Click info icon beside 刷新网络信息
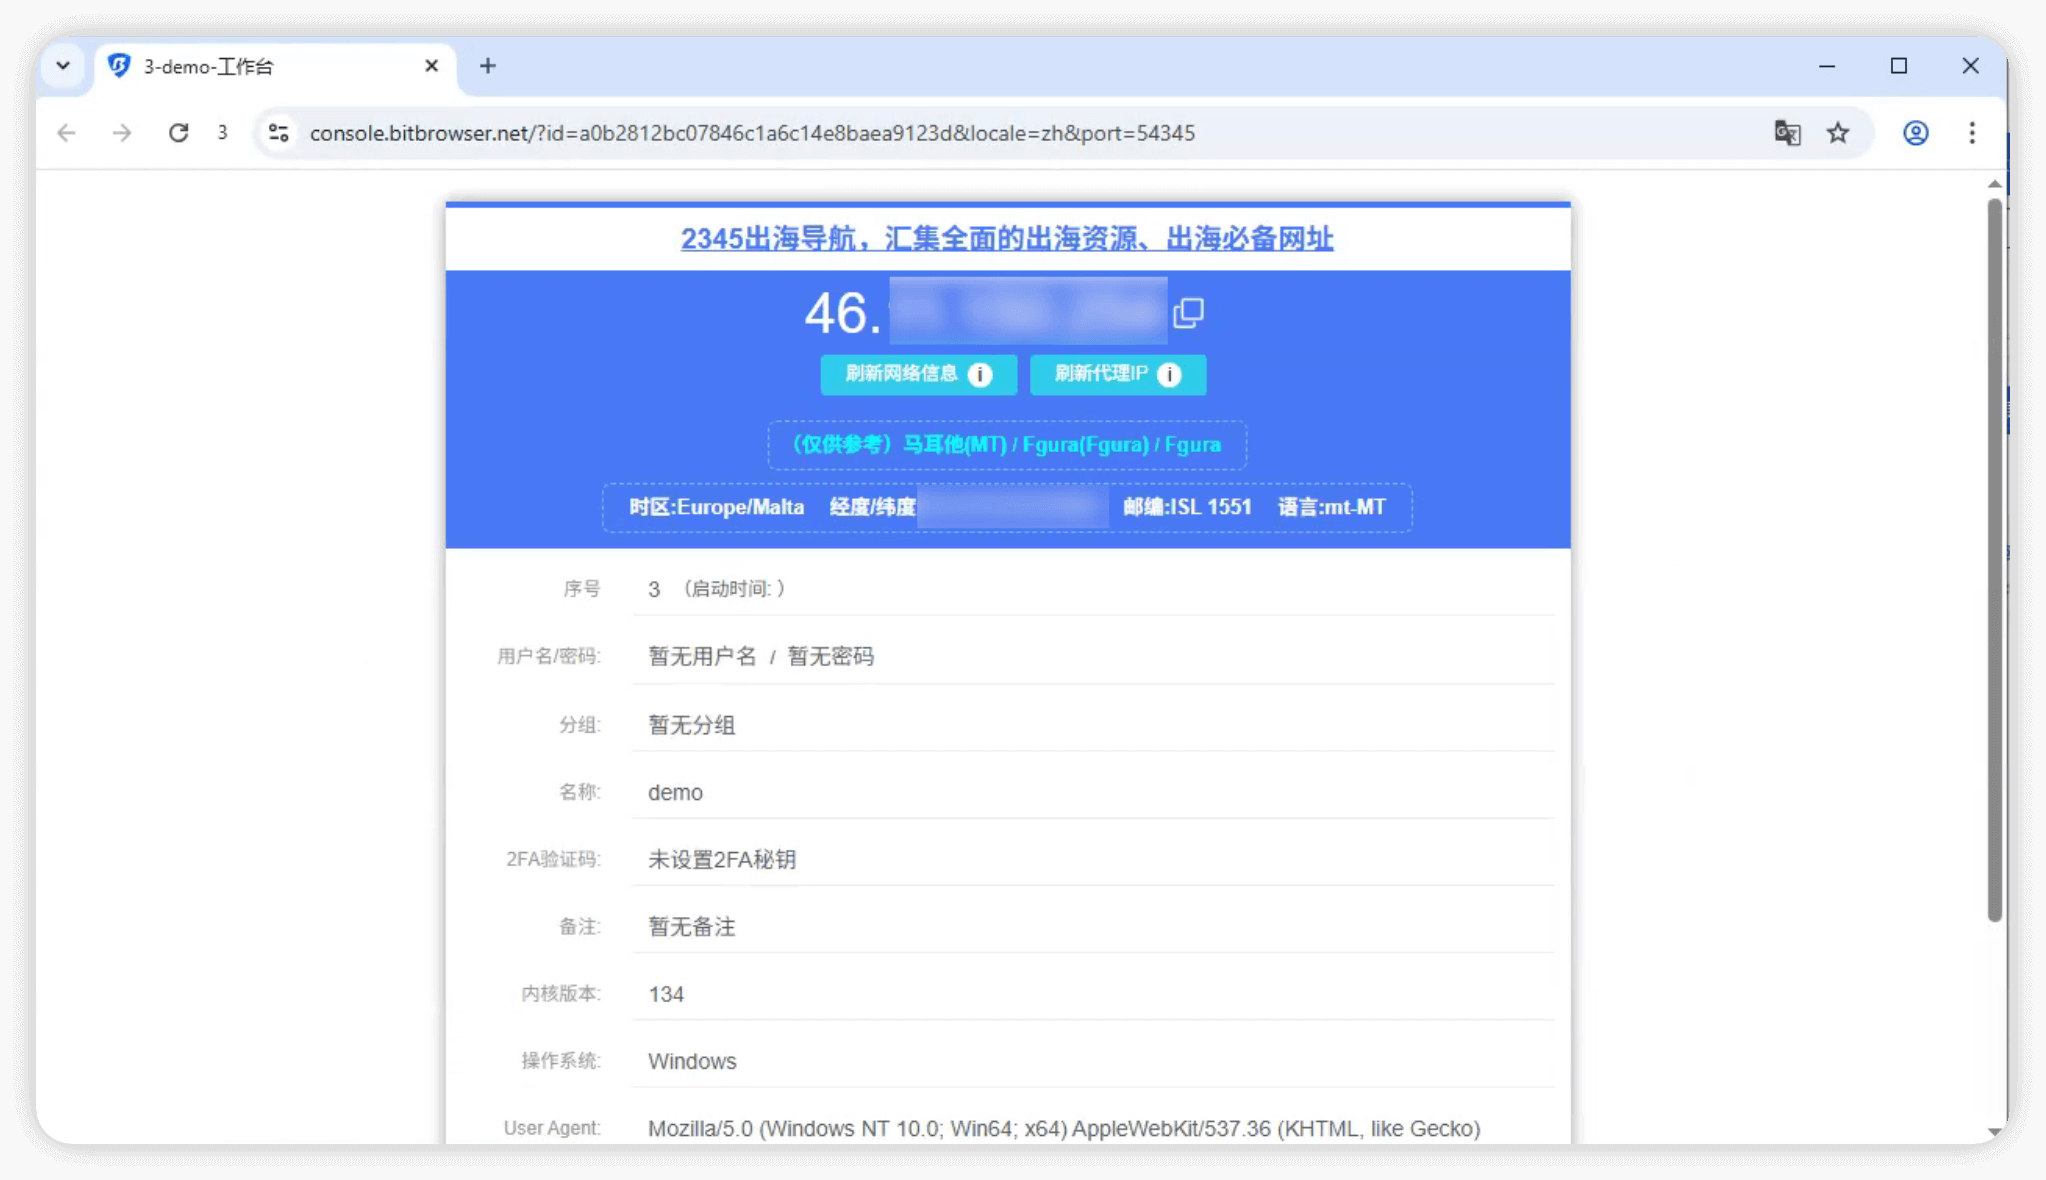The width and height of the screenshot is (2046, 1180). coord(980,374)
